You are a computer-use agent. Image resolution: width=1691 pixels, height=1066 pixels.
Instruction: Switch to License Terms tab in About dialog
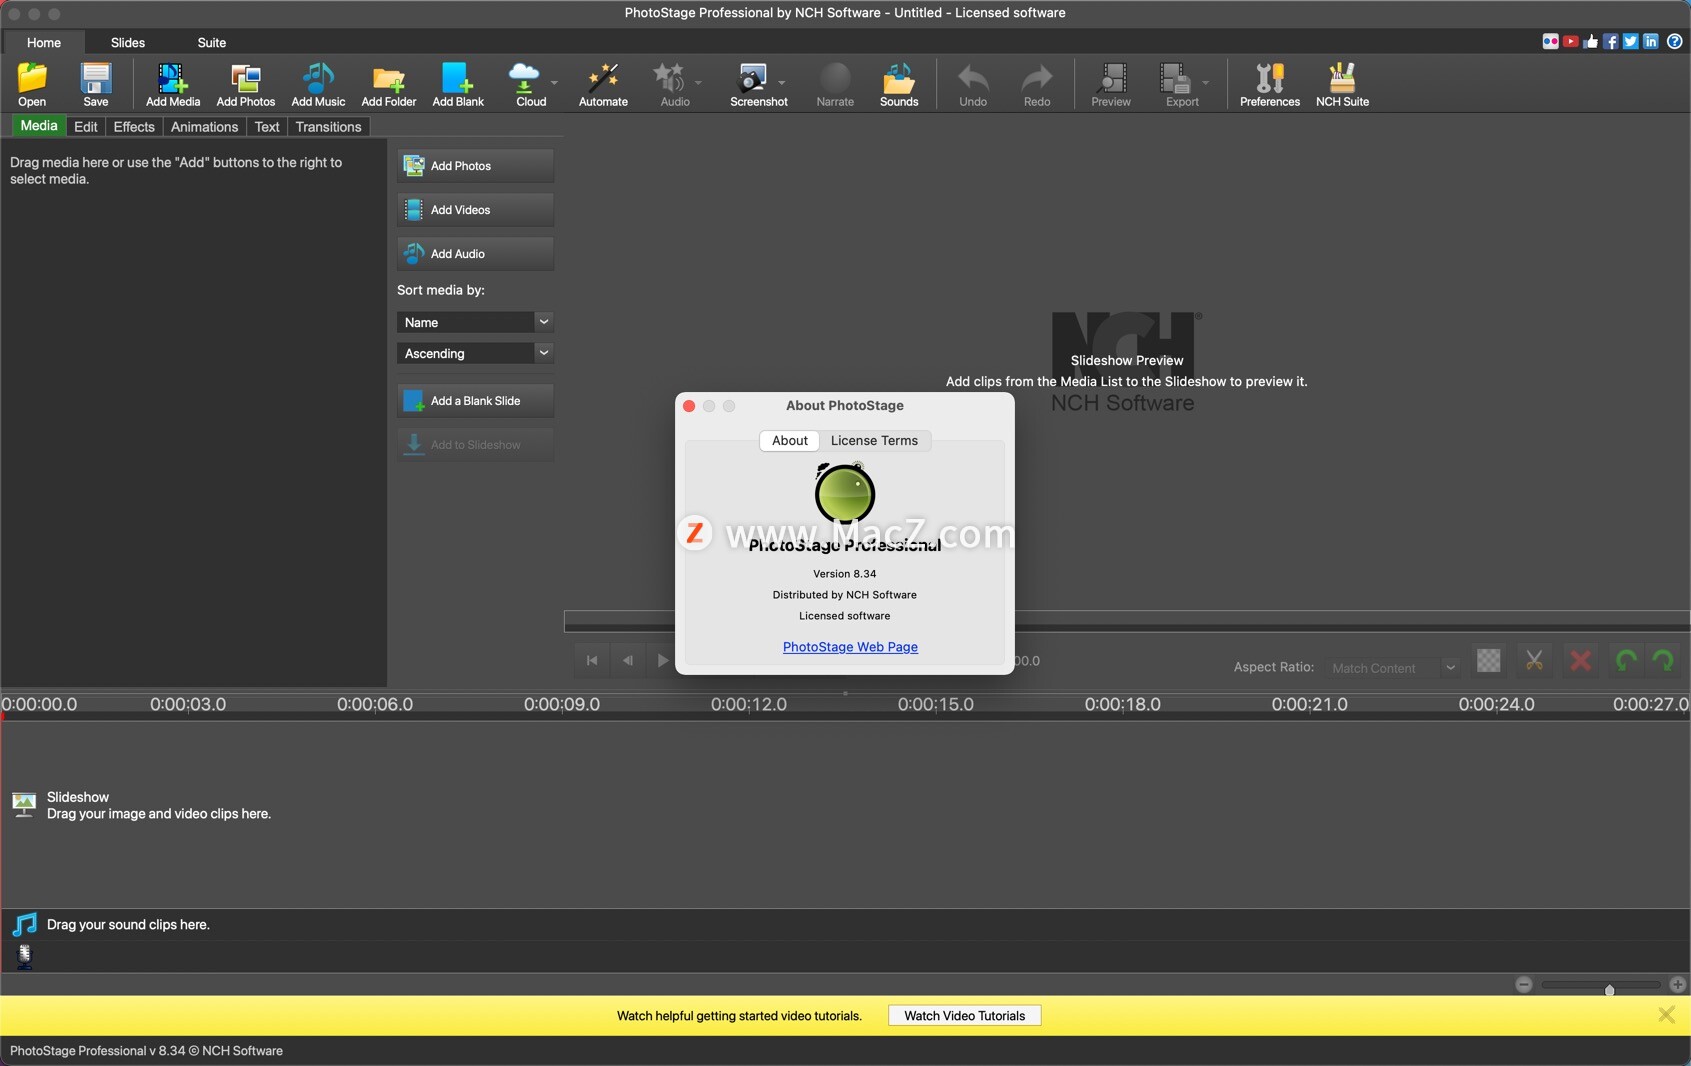coord(874,441)
